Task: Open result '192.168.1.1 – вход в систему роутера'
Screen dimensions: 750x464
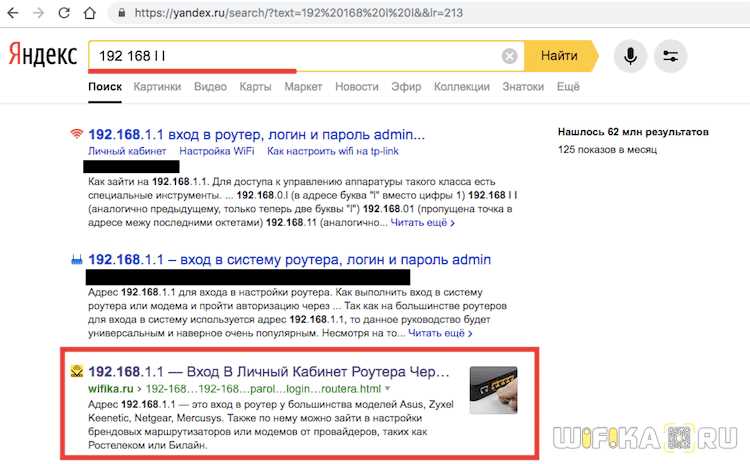Action: pos(290,259)
